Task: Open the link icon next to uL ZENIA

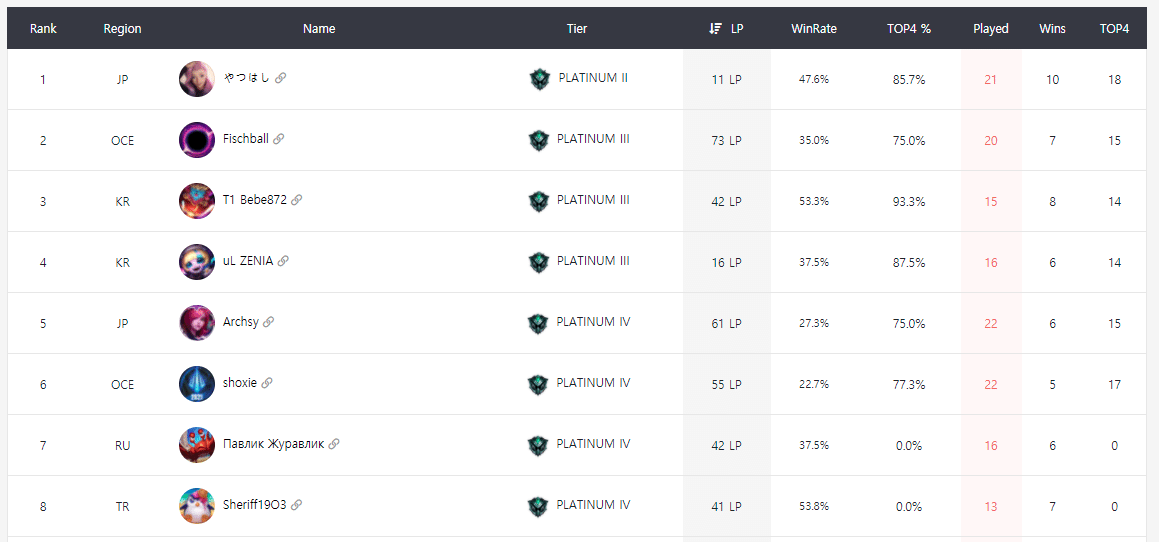Action: pyautogui.click(x=283, y=261)
